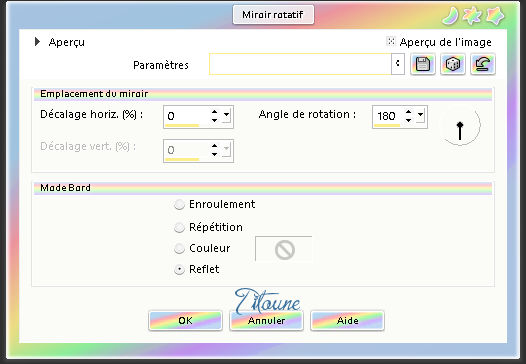
Task: Select the Enroulement edge mode
Action: click(x=179, y=204)
